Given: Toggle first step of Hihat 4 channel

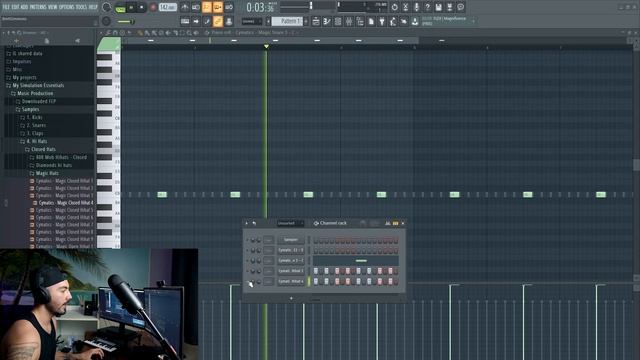Looking at the screenshot, I should coord(316,281).
